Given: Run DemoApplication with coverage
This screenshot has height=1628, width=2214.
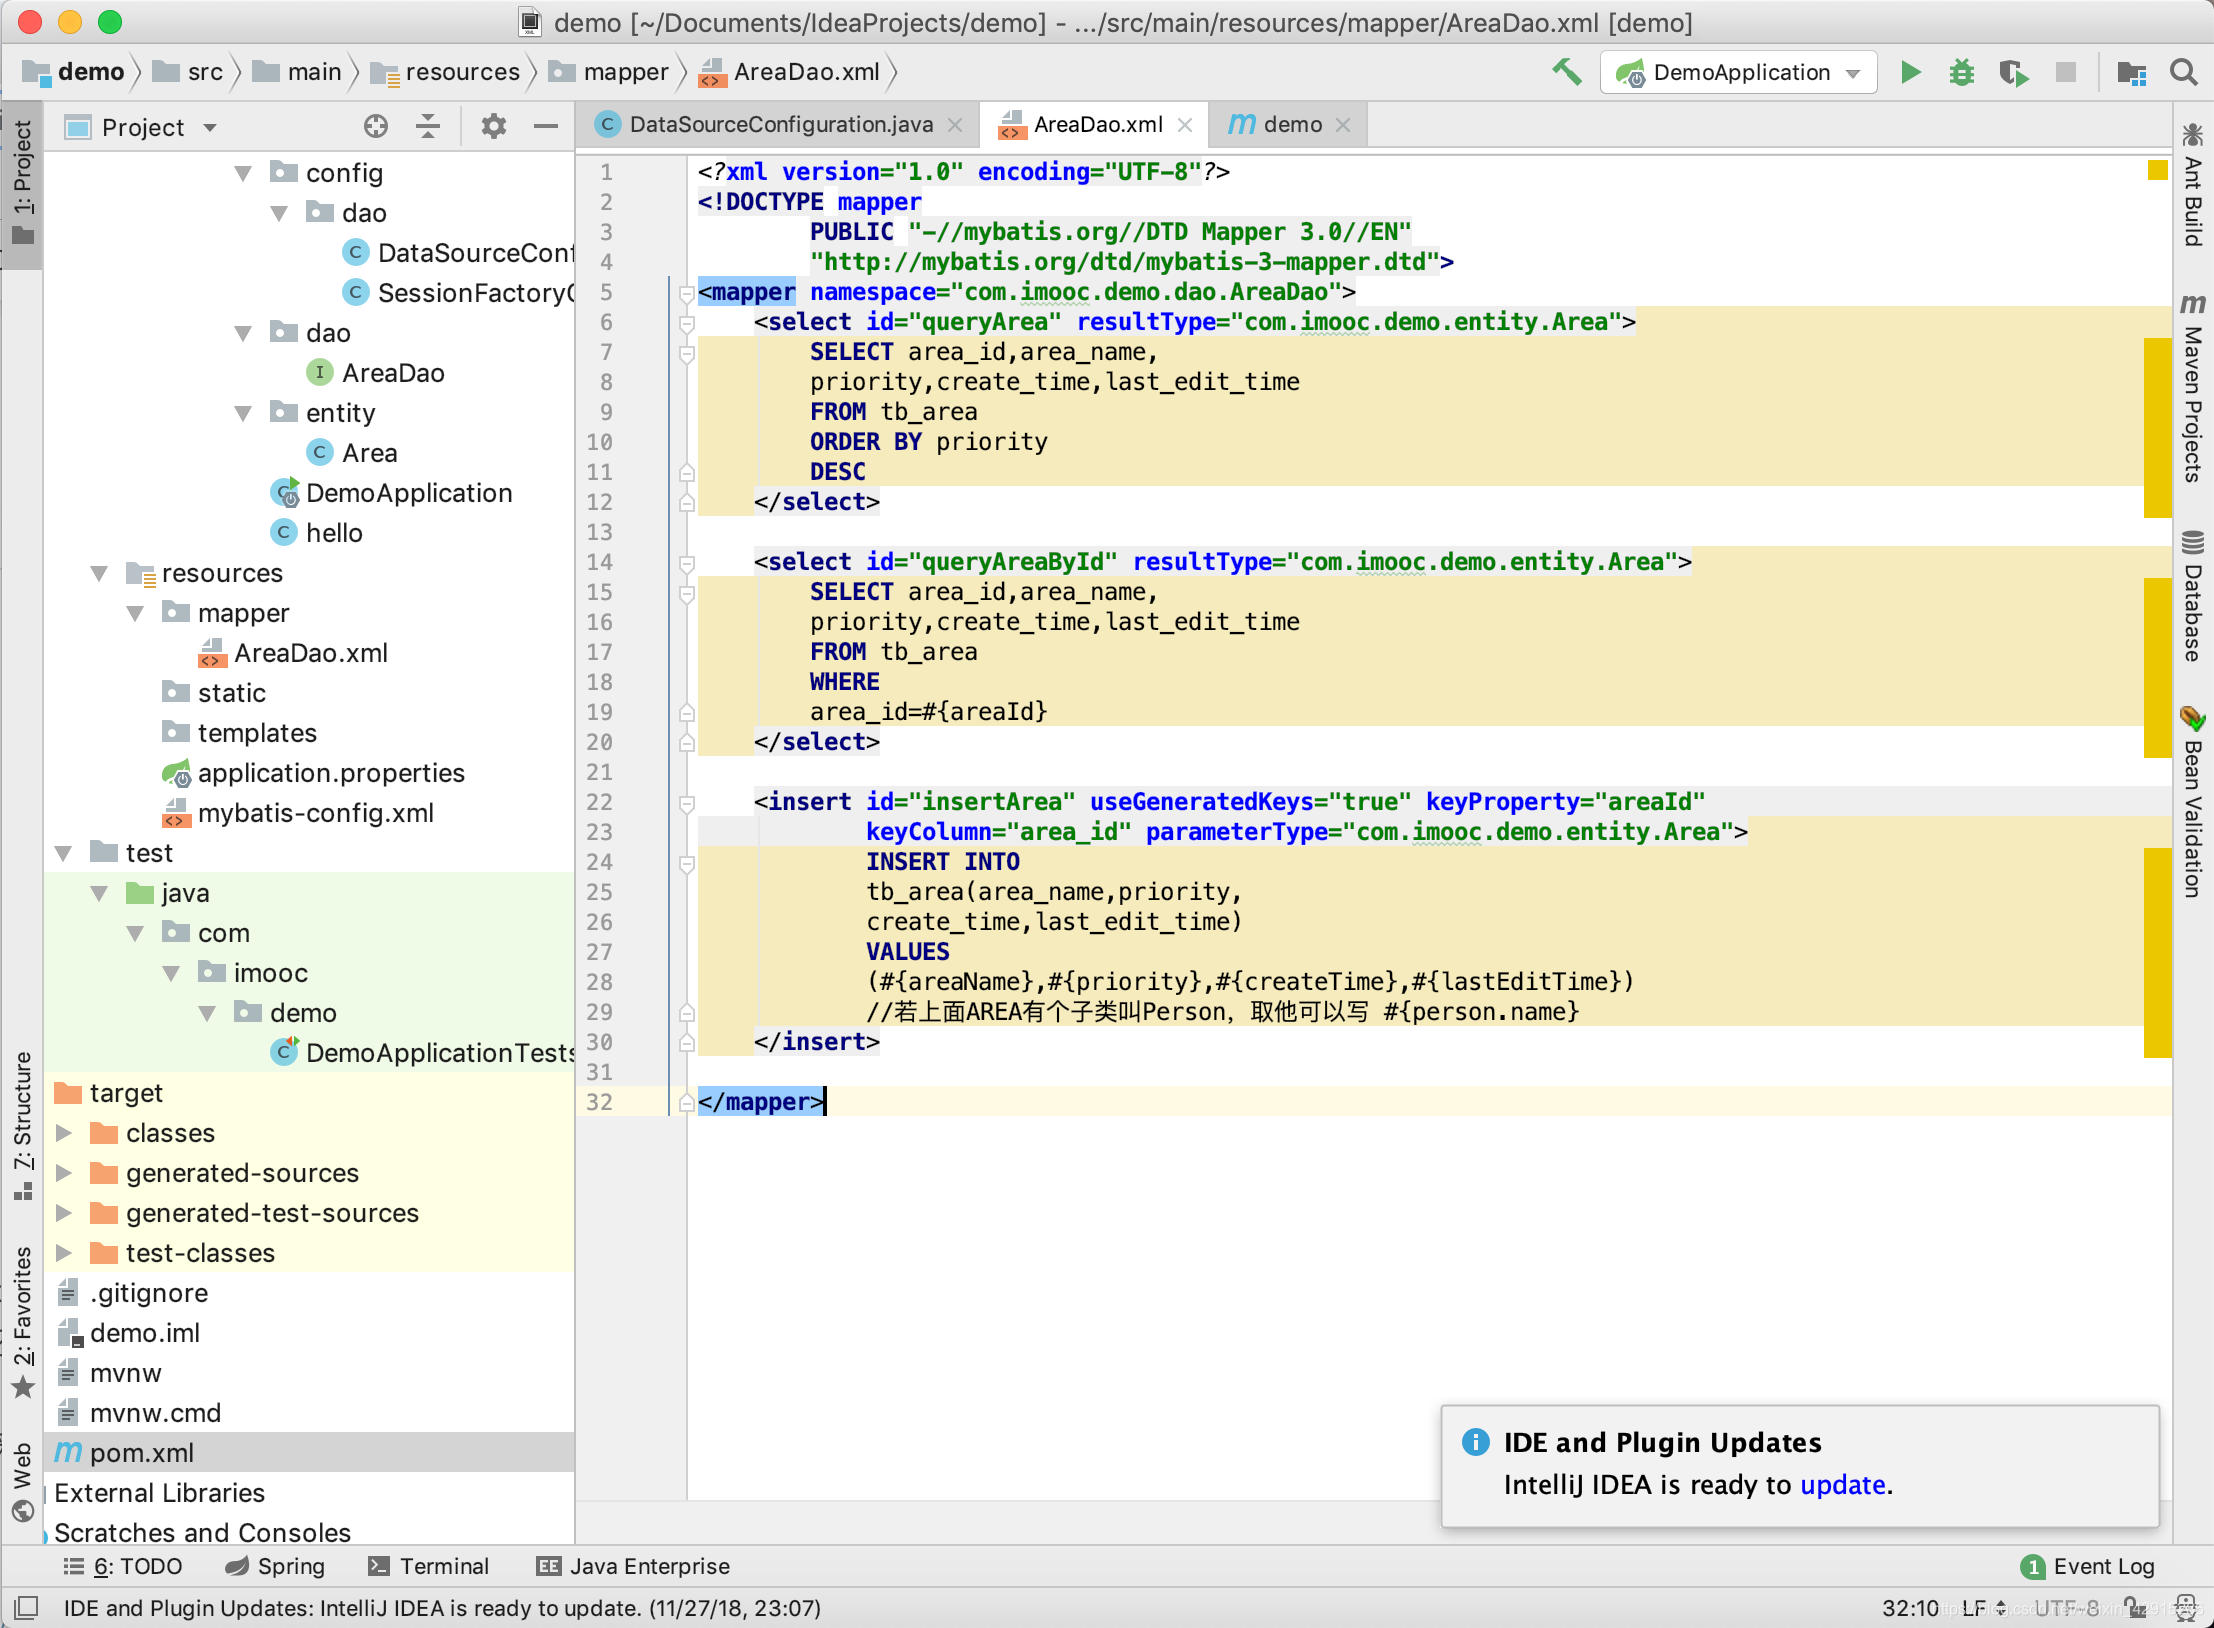Looking at the screenshot, I should pos(2013,72).
